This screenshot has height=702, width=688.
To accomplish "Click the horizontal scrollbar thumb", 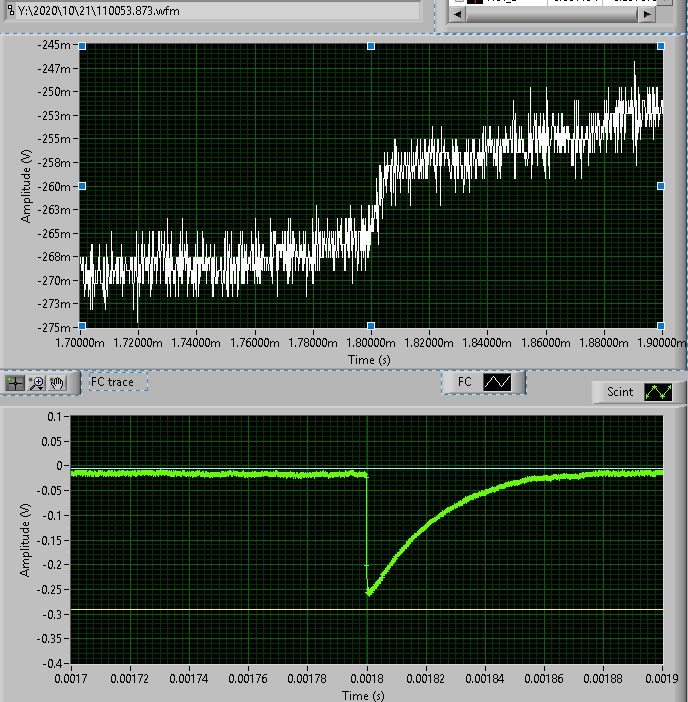I will point(552,14).
